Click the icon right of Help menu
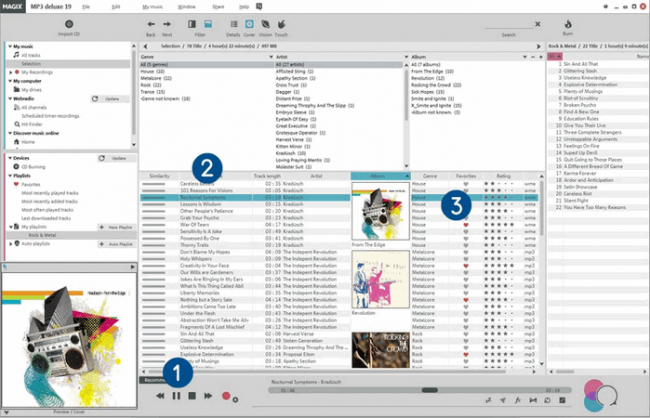This screenshot has width=650, height=418. (259, 6)
